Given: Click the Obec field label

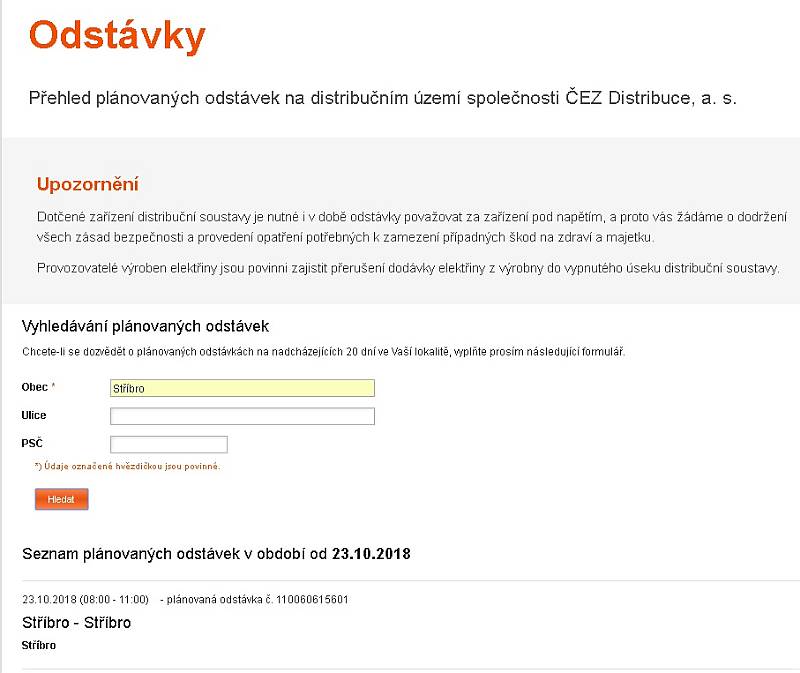Looking at the screenshot, I should (x=35, y=387).
